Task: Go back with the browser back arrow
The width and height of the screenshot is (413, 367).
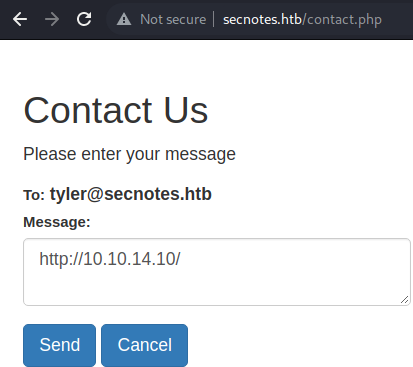Action: pyautogui.click(x=20, y=19)
